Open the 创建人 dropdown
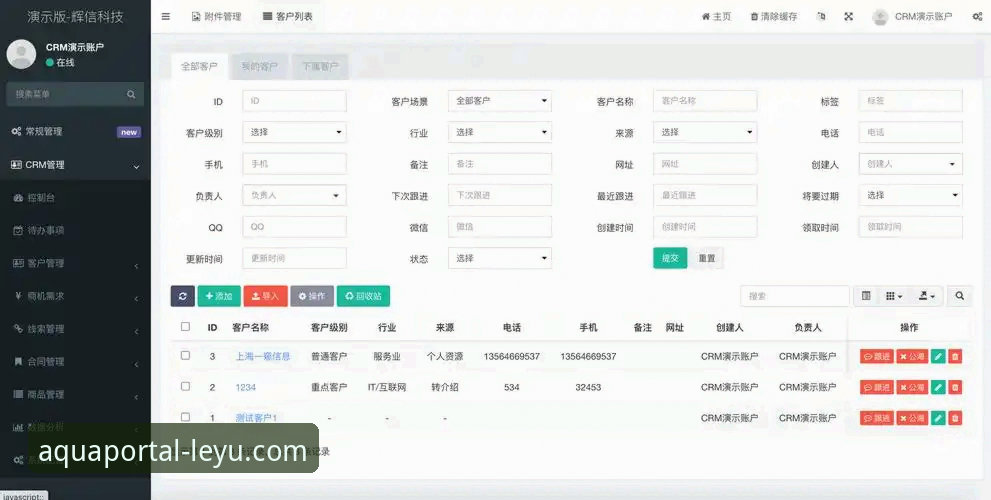991x500 pixels. [911, 164]
